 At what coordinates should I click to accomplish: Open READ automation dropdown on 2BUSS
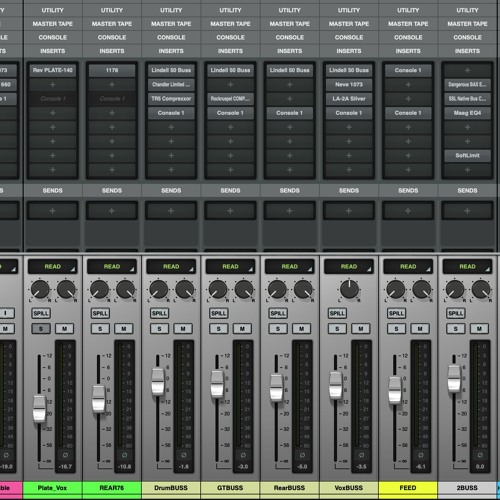(x=467, y=267)
